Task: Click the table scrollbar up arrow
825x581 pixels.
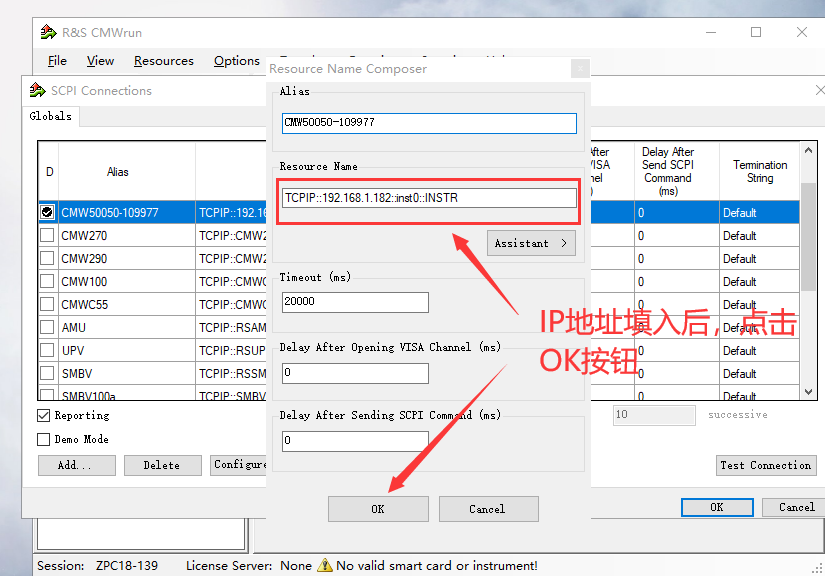Action: (808, 151)
